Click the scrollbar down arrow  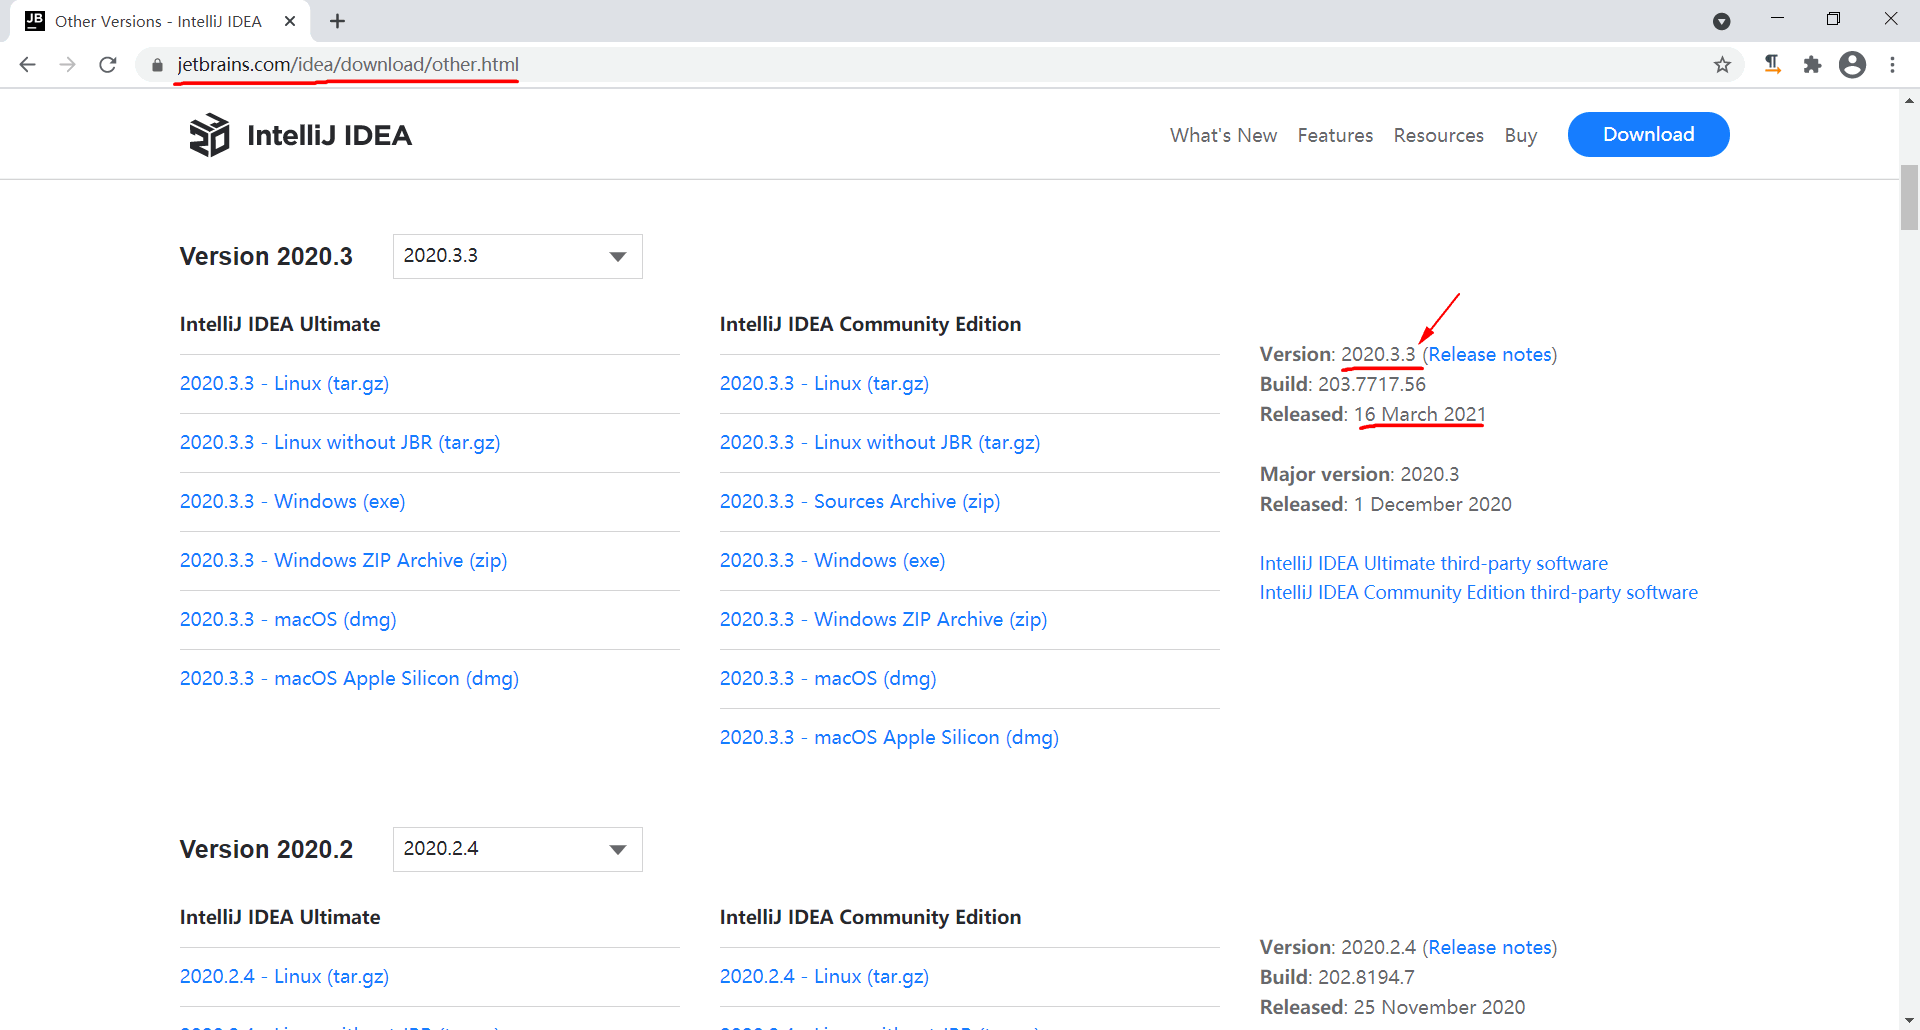pos(1910,1020)
